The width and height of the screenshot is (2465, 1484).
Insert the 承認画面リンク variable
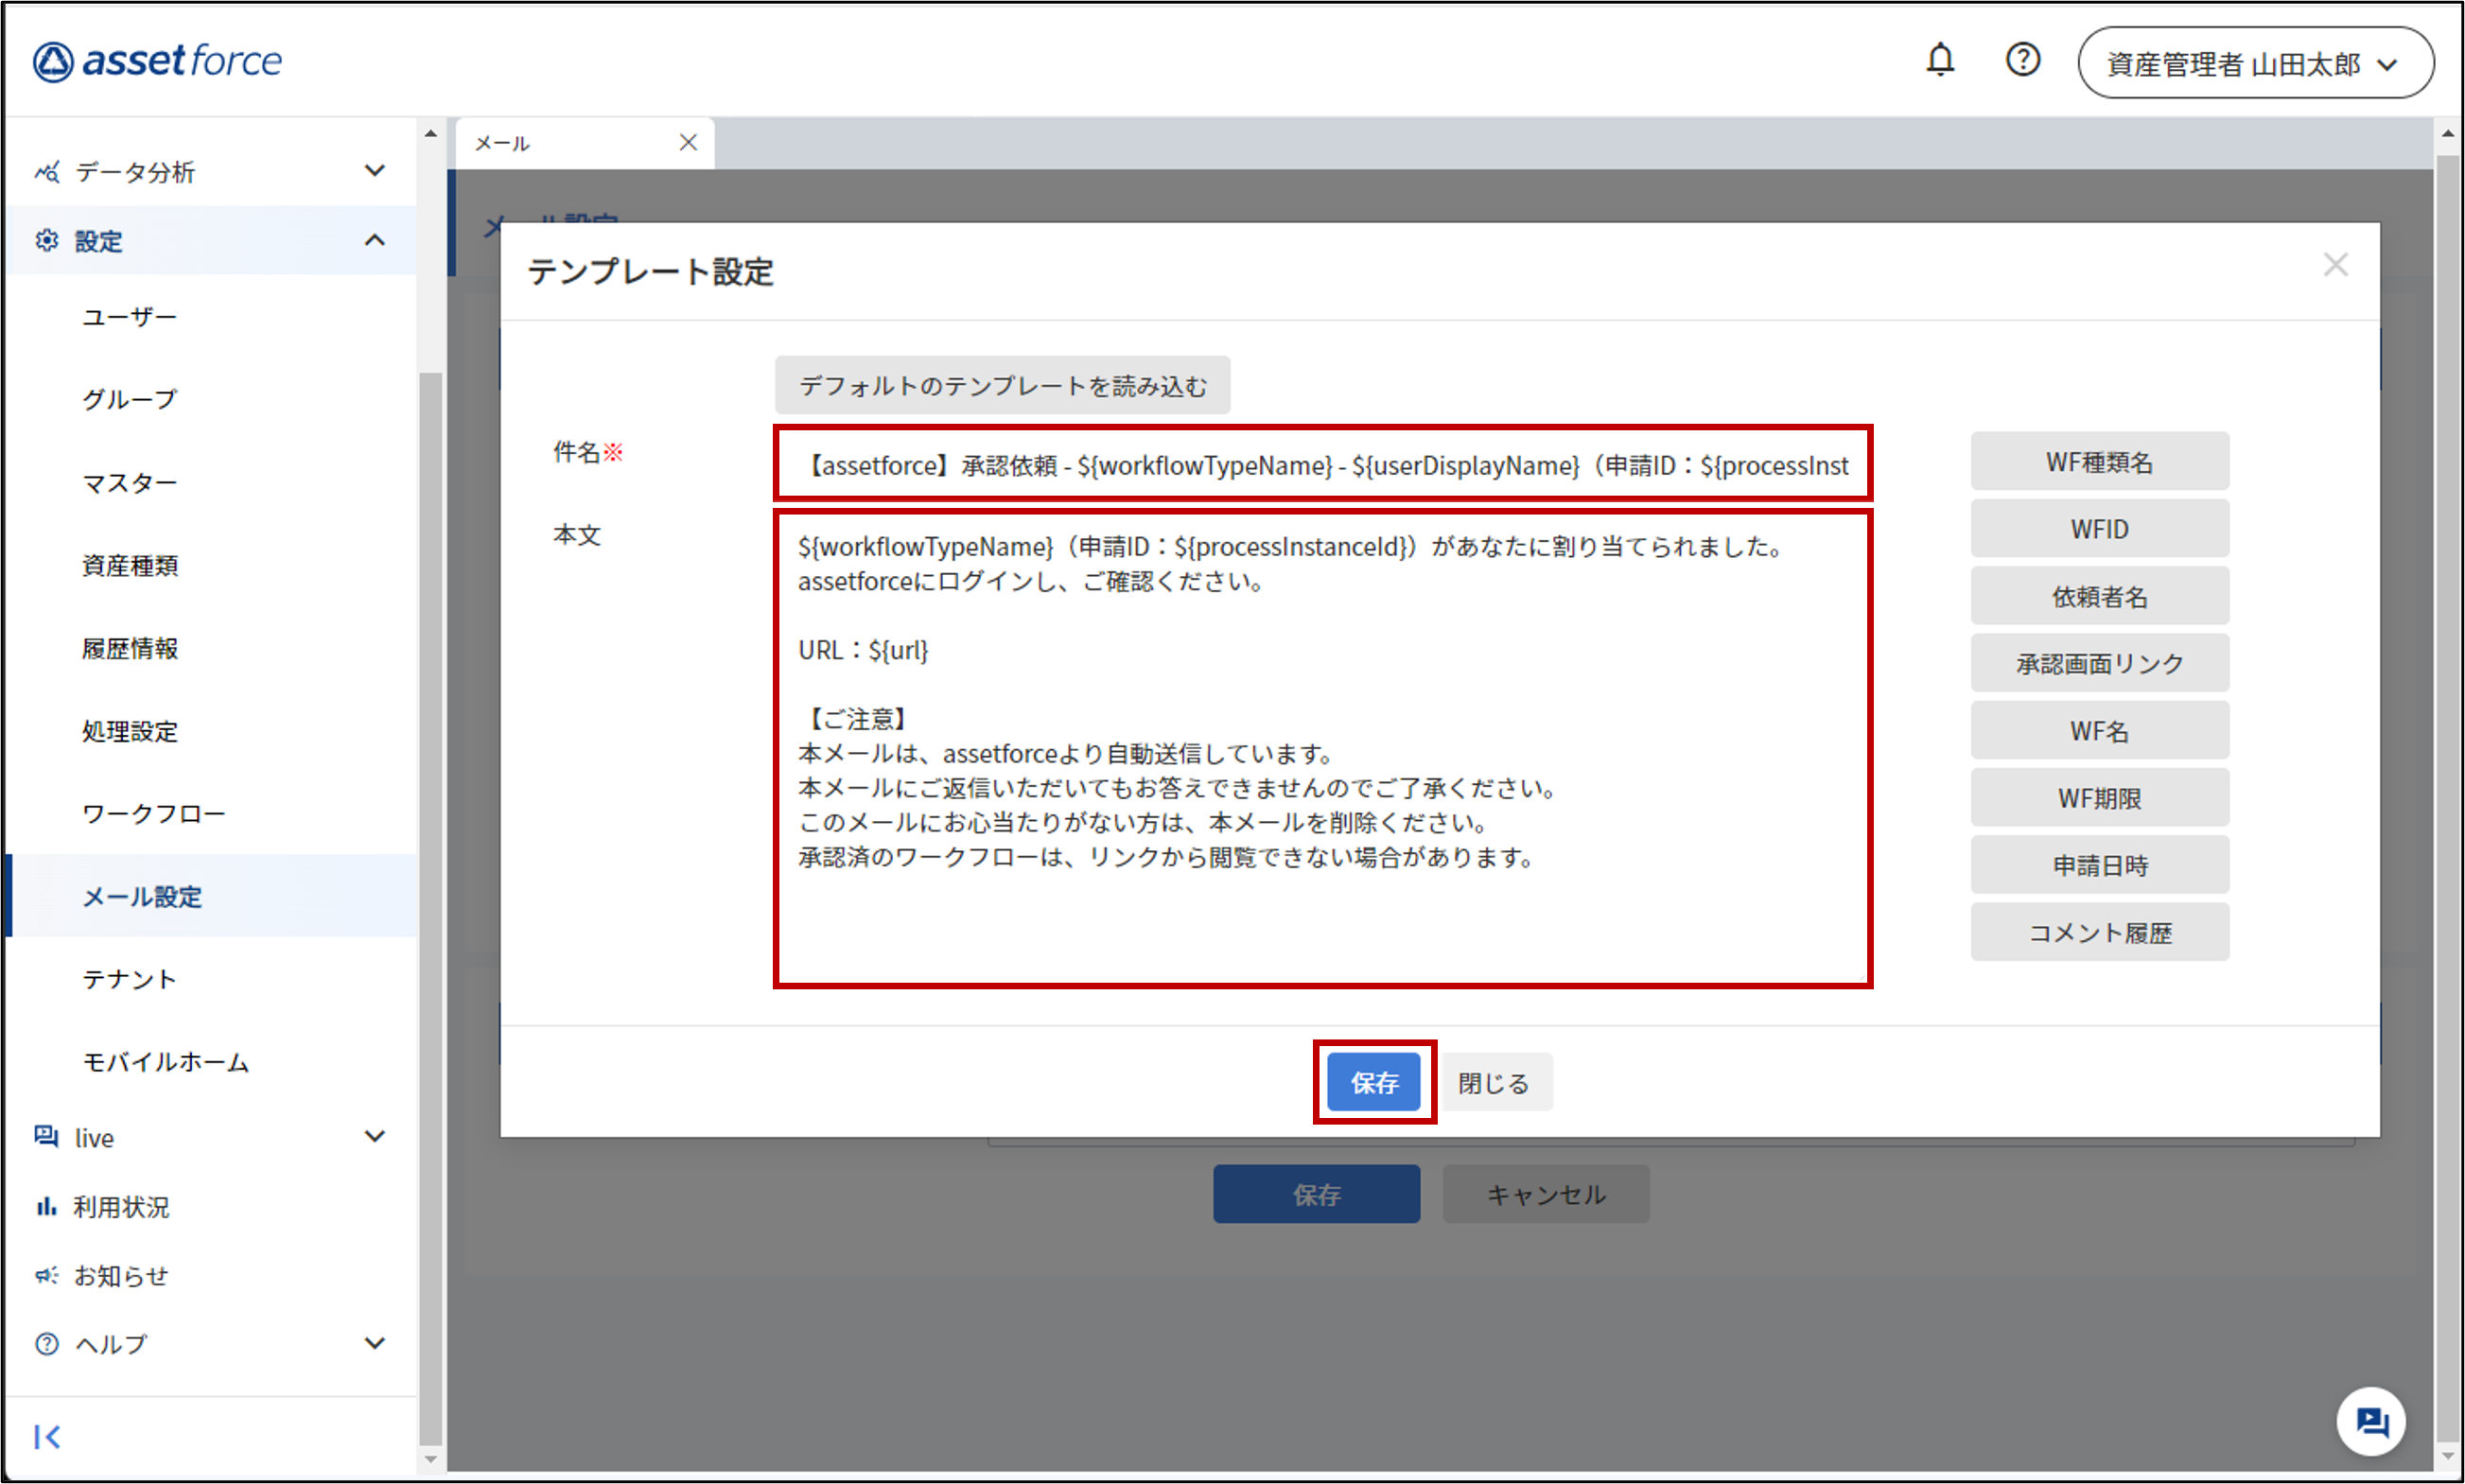(x=2099, y=663)
